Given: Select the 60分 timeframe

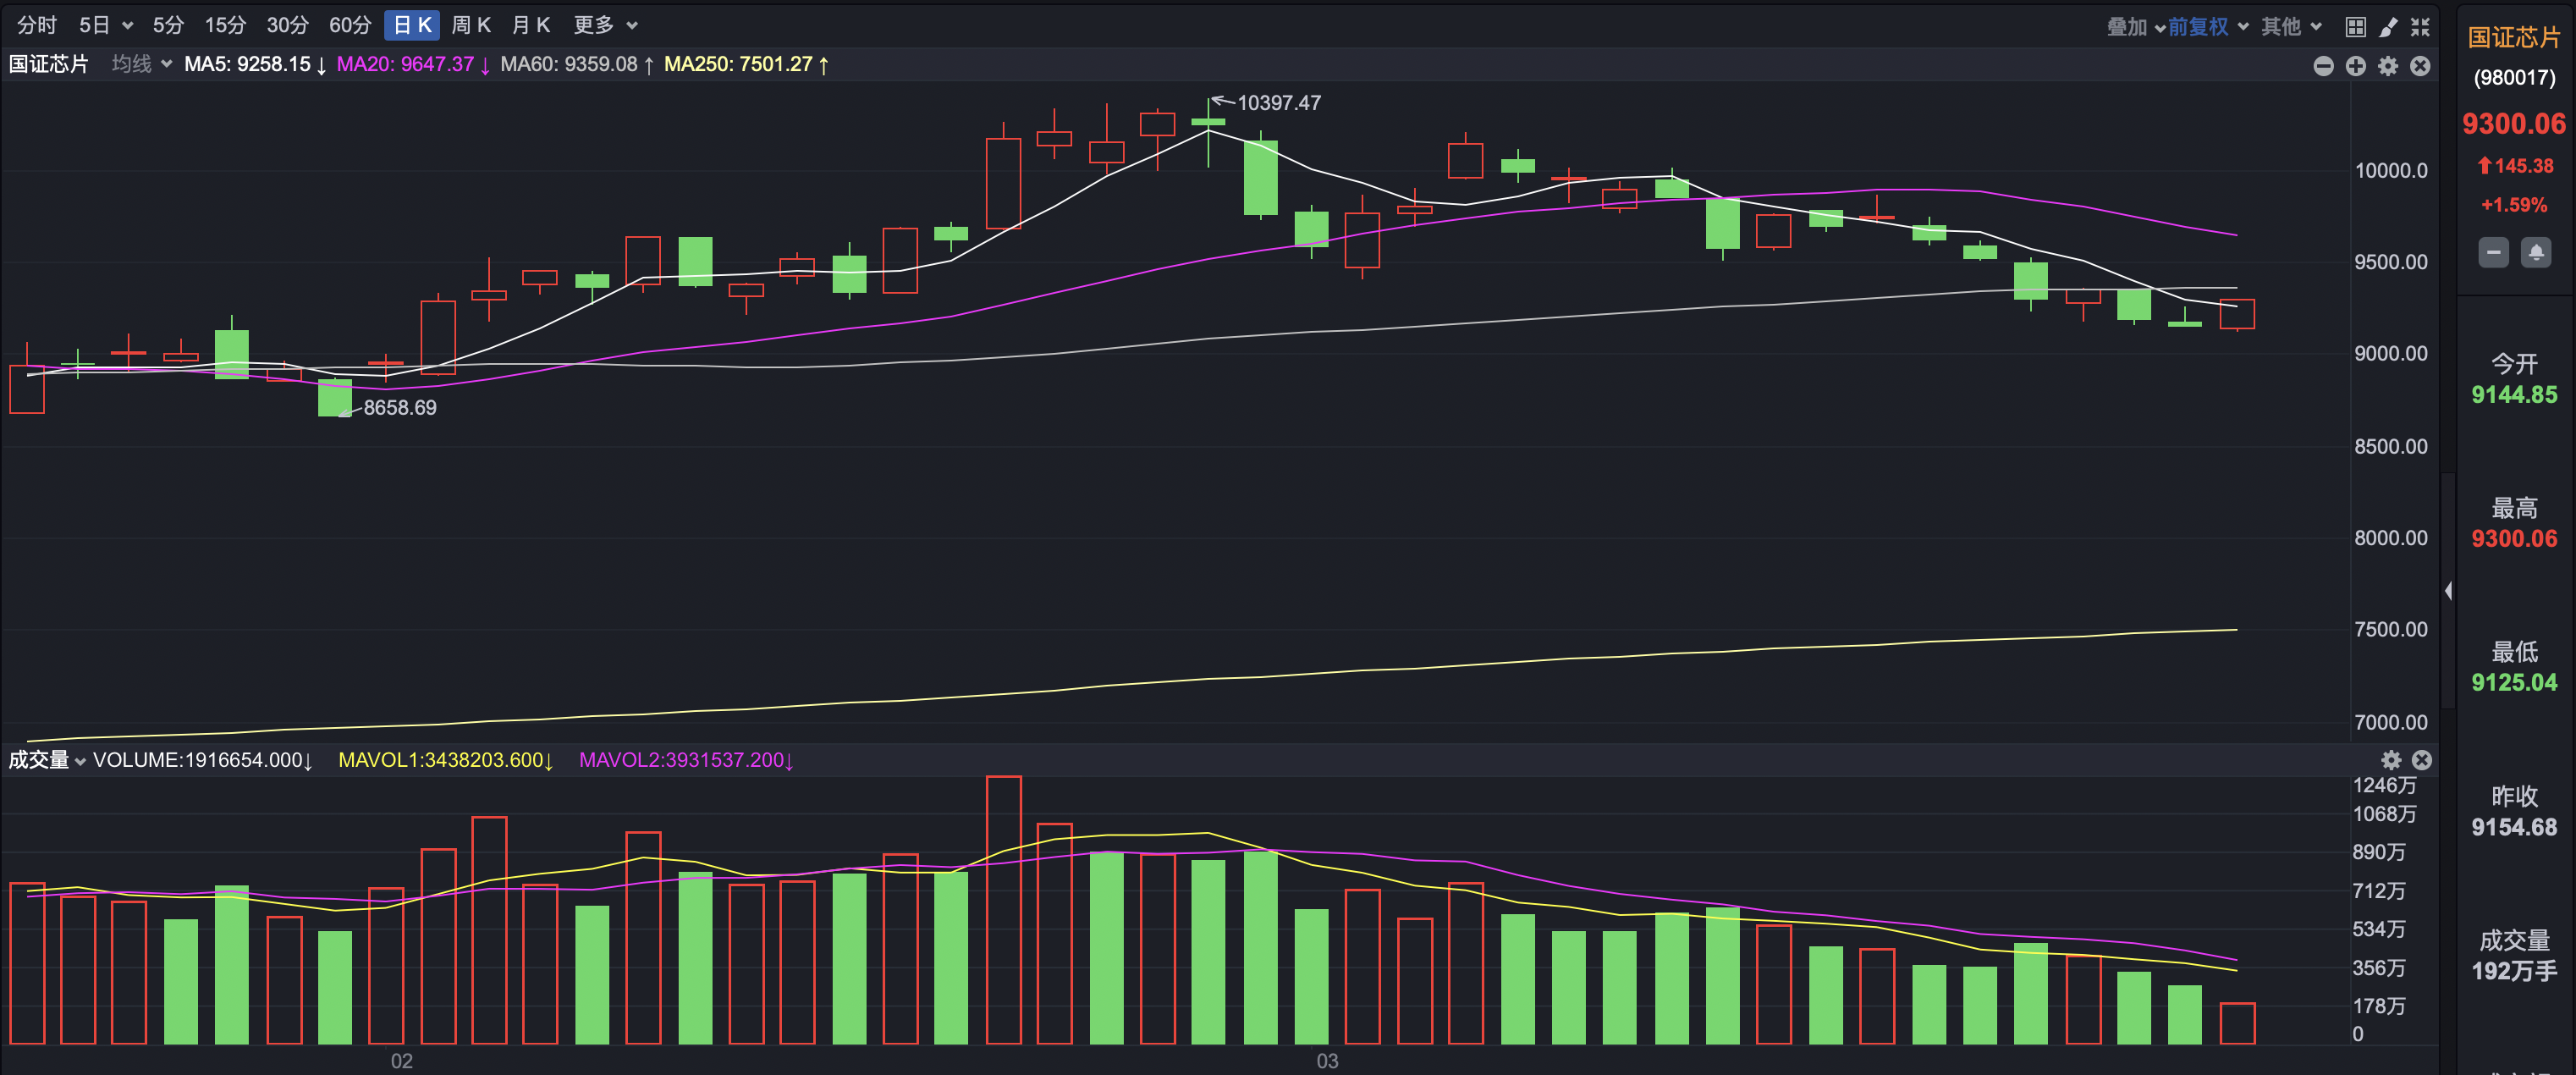Looking at the screenshot, I should click(350, 25).
